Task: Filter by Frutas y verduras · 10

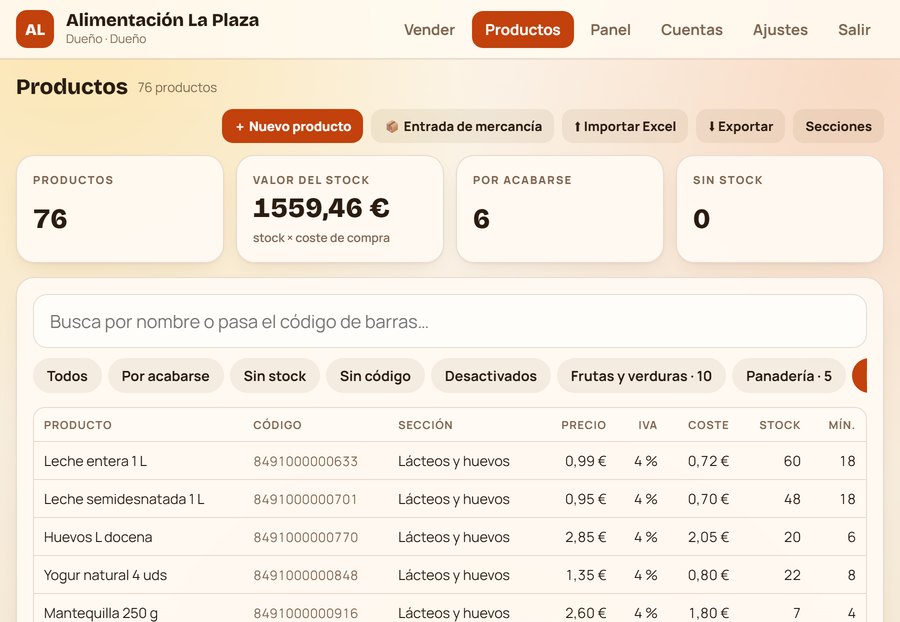Action: pyautogui.click(x=641, y=376)
